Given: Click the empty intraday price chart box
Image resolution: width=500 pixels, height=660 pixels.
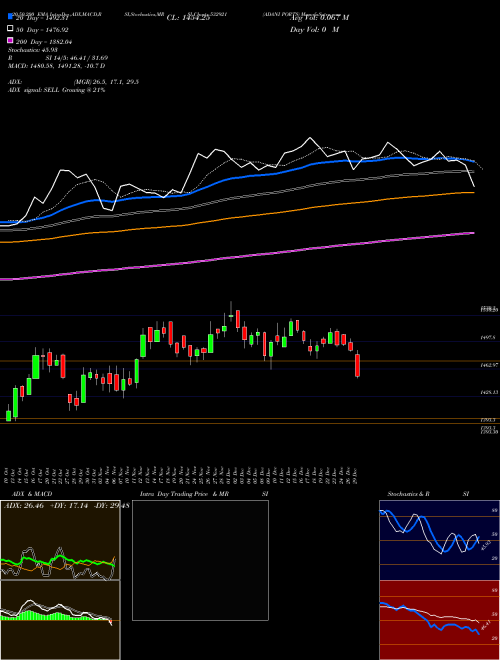Looking at the screenshot, I should click(x=200, y=560).
